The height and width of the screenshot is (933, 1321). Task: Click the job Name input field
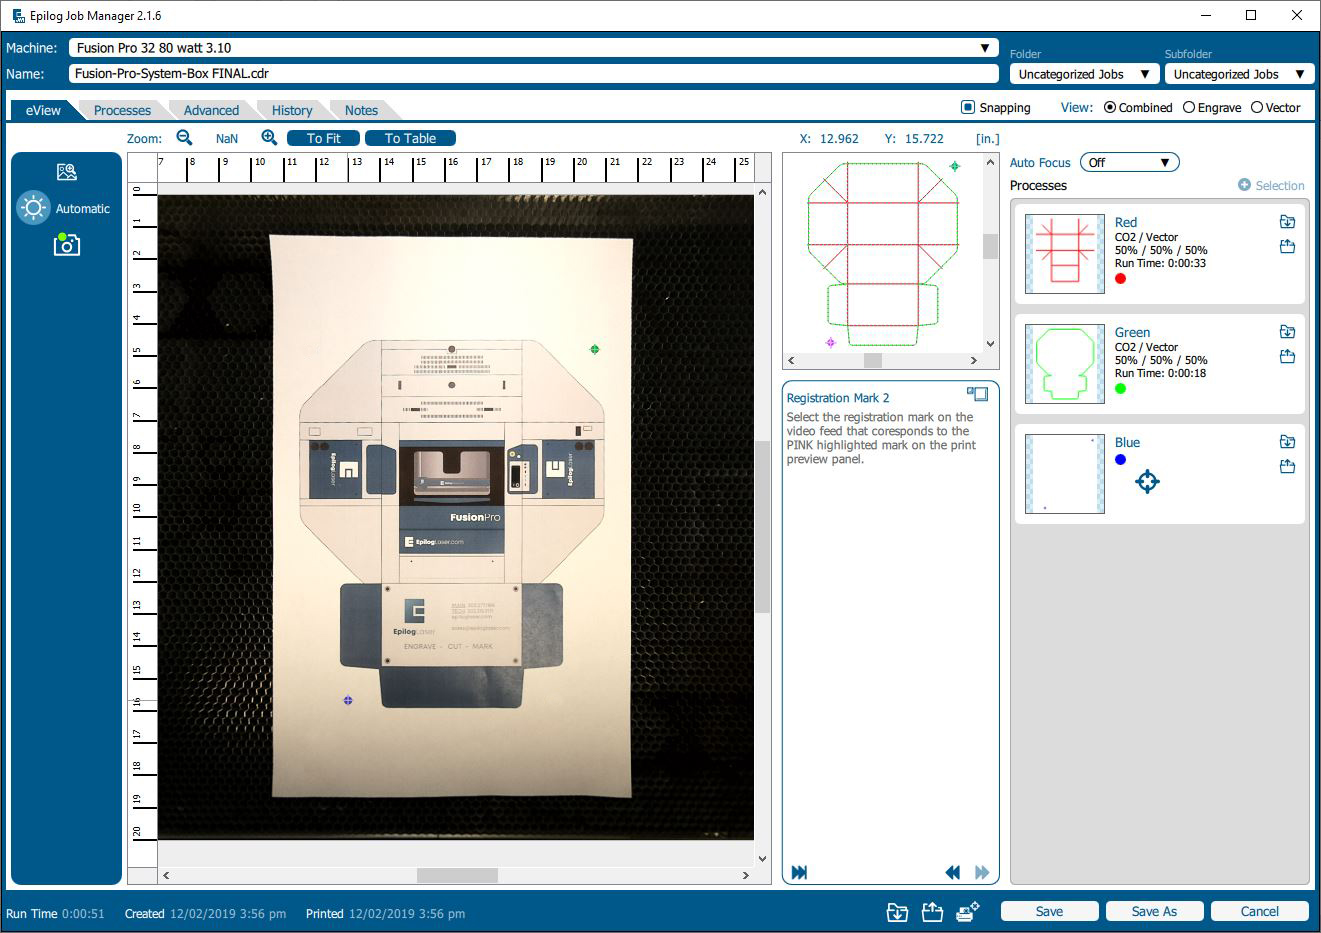point(534,73)
